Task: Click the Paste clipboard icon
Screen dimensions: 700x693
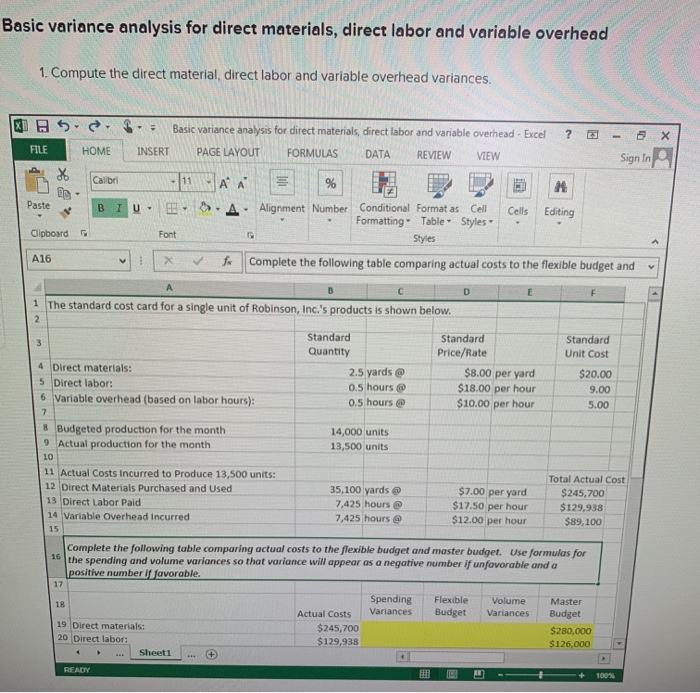Action: pos(38,181)
